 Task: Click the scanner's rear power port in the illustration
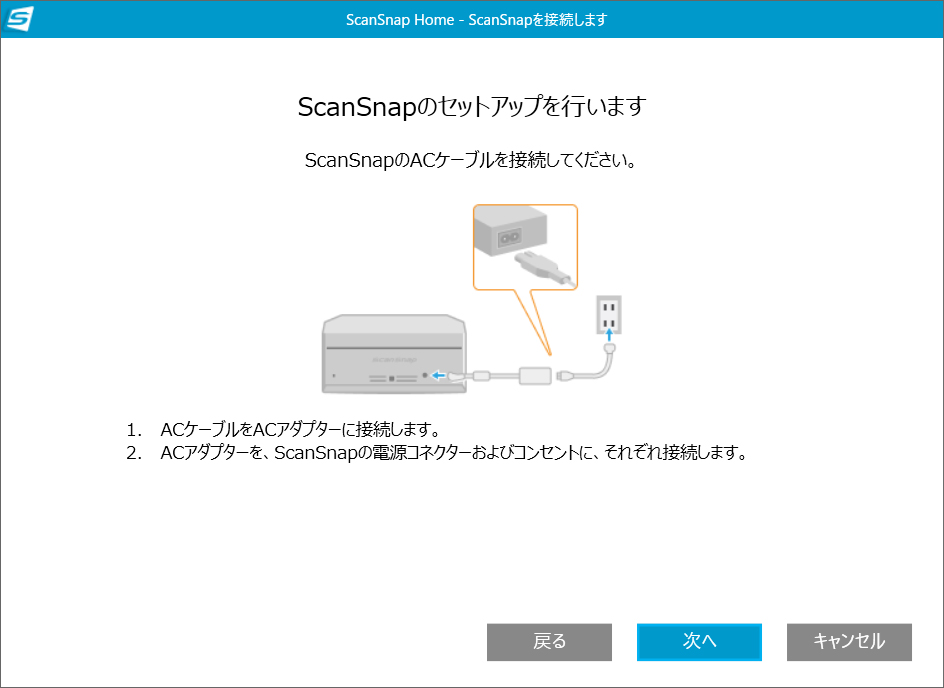point(426,375)
